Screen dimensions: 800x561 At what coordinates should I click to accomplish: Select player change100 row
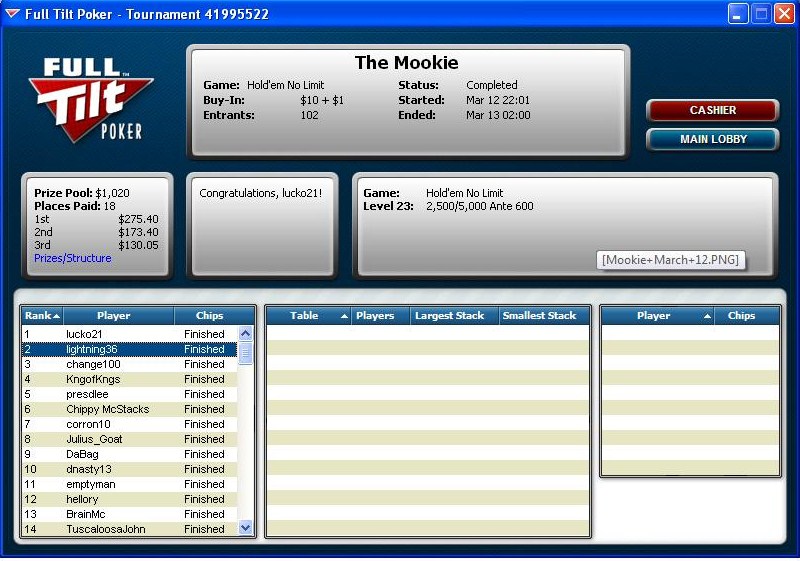(130, 364)
